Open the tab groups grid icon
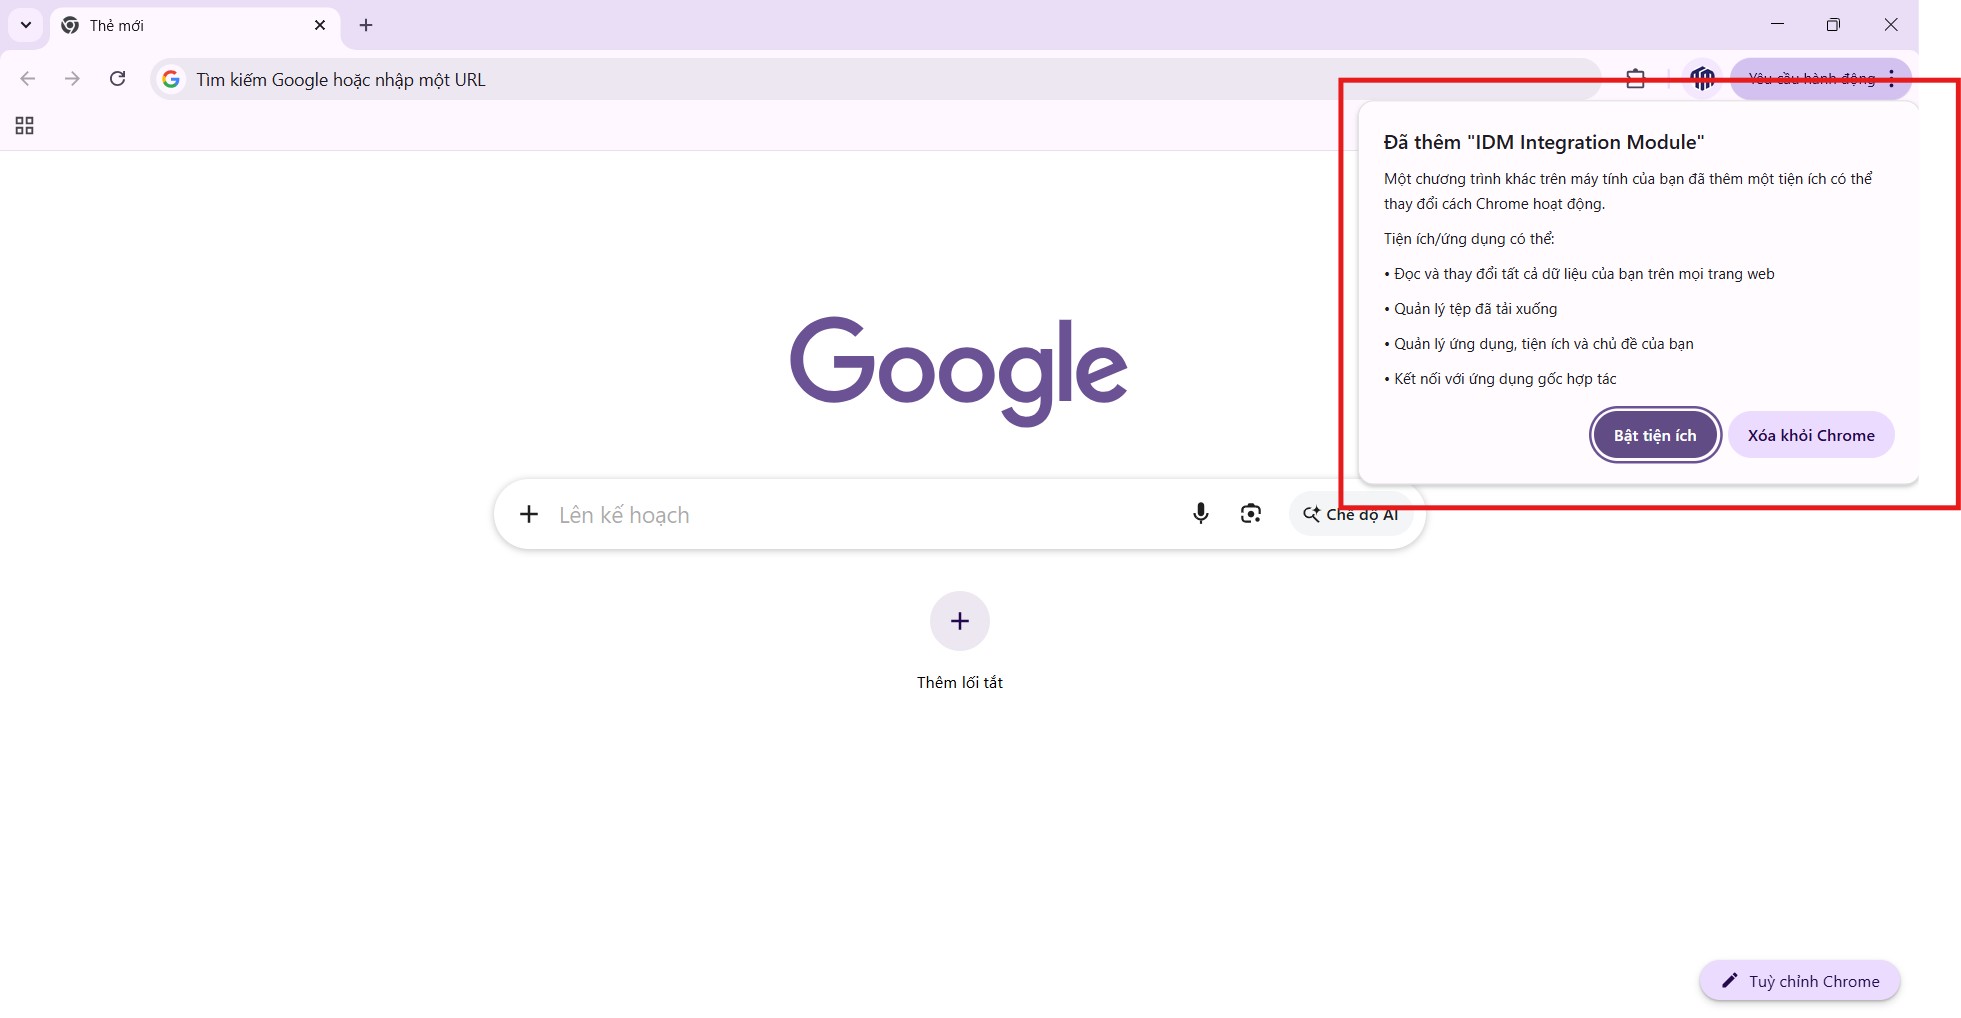The height and width of the screenshot is (1018, 1961). [24, 125]
